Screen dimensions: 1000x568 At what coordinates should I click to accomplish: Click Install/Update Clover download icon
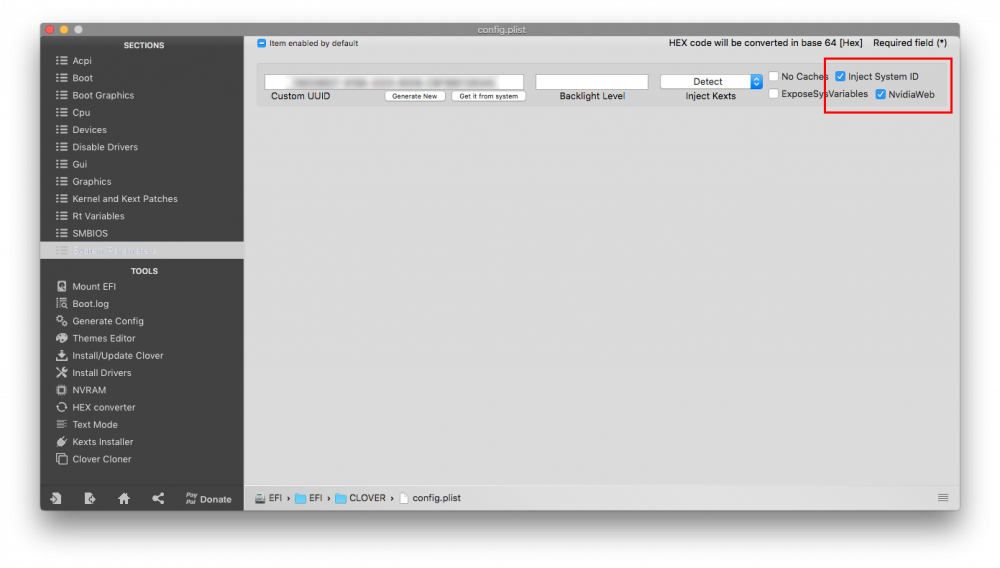tap(61, 355)
